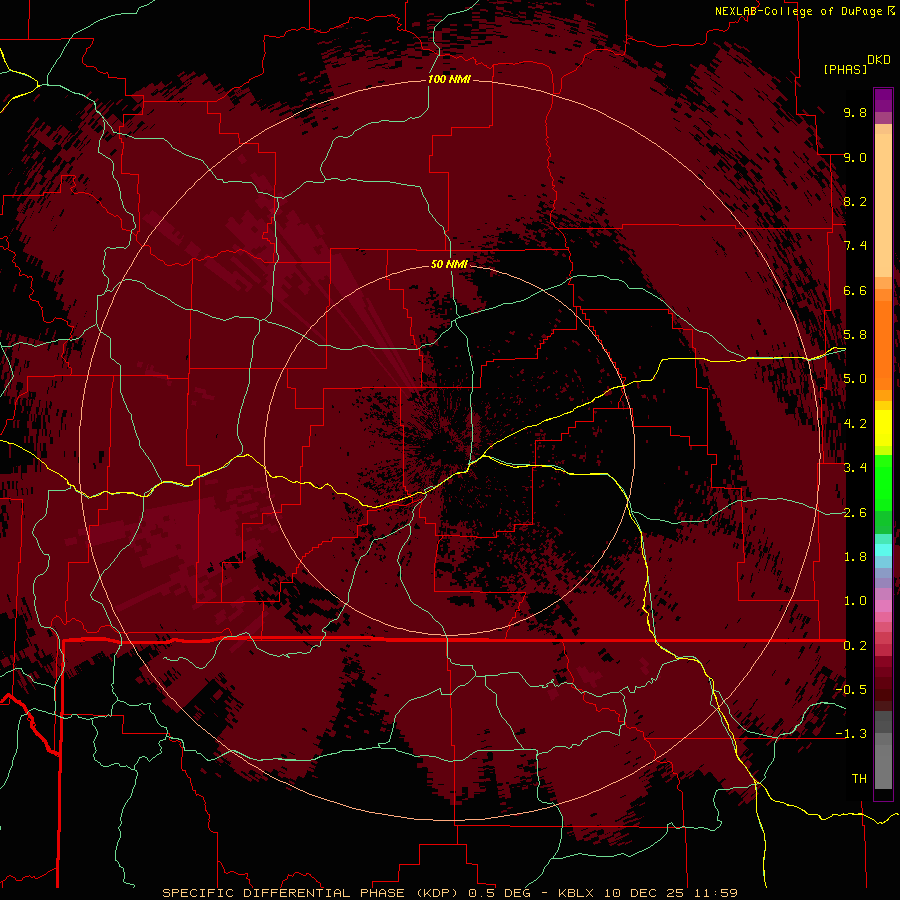Image resolution: width=900 pixels, height=900 pixels.
Task: Select the 9.0 value on color scale
Action: coord(855,157)
